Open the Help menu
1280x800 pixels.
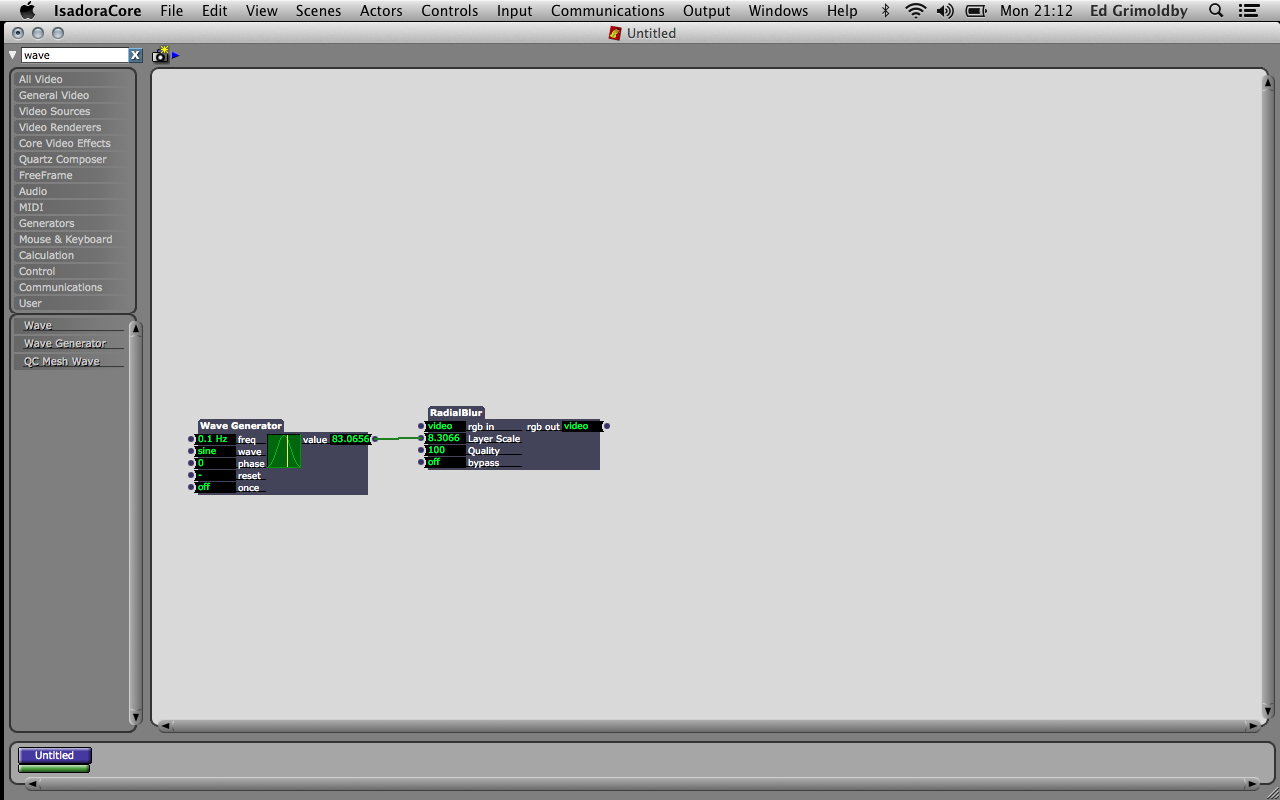pos(842,11)
